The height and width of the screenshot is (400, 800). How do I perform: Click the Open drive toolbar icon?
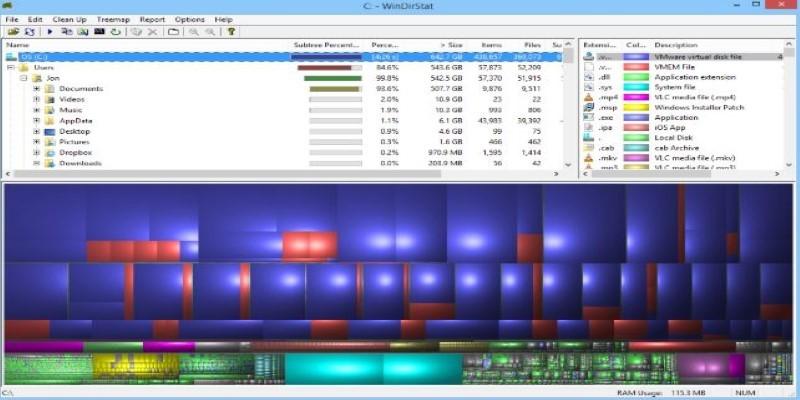click(x=10, y=32)
